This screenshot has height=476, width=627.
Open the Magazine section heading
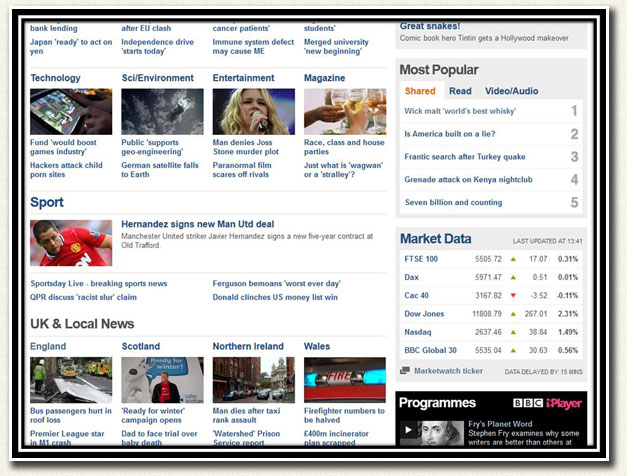(324, 78)
